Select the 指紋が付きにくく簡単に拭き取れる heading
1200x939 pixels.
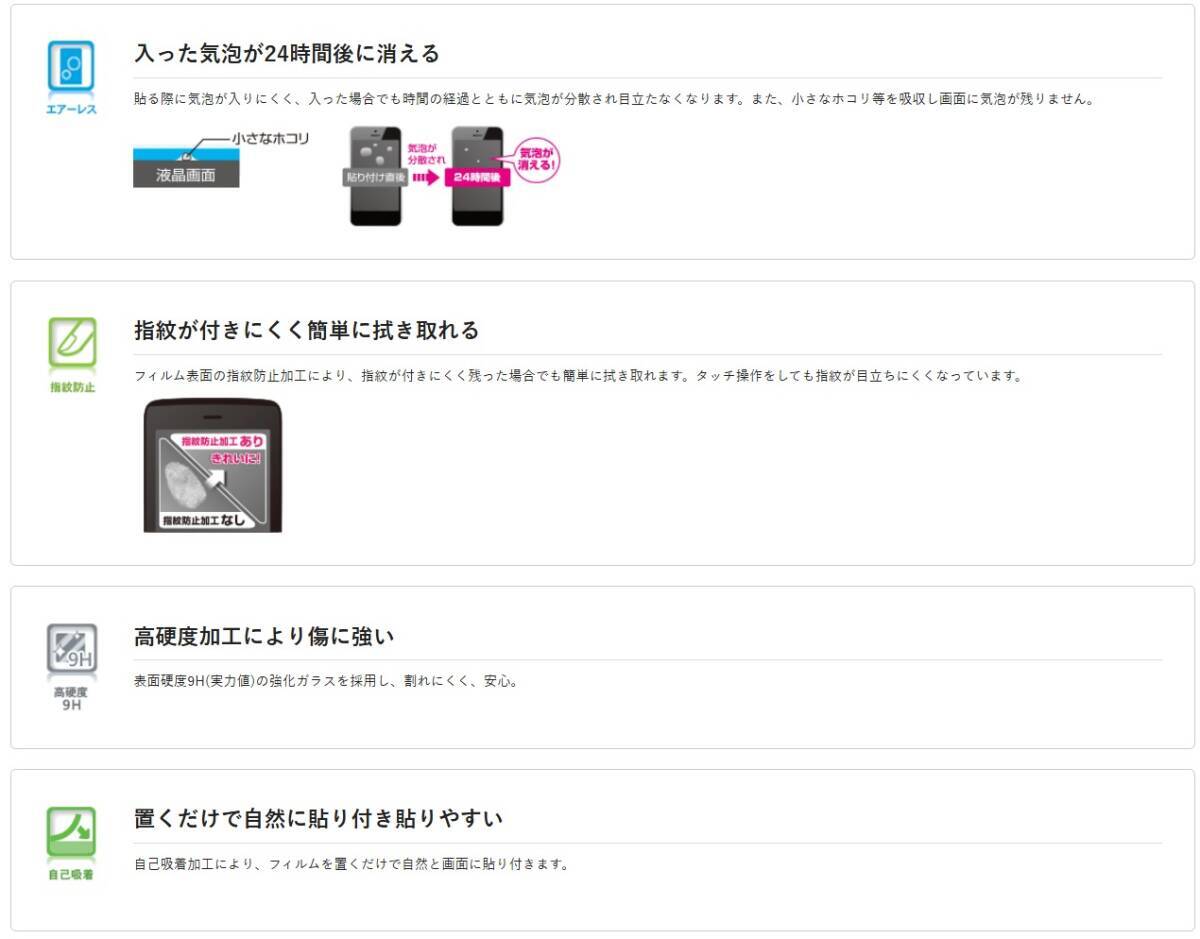tap(307, 330)
